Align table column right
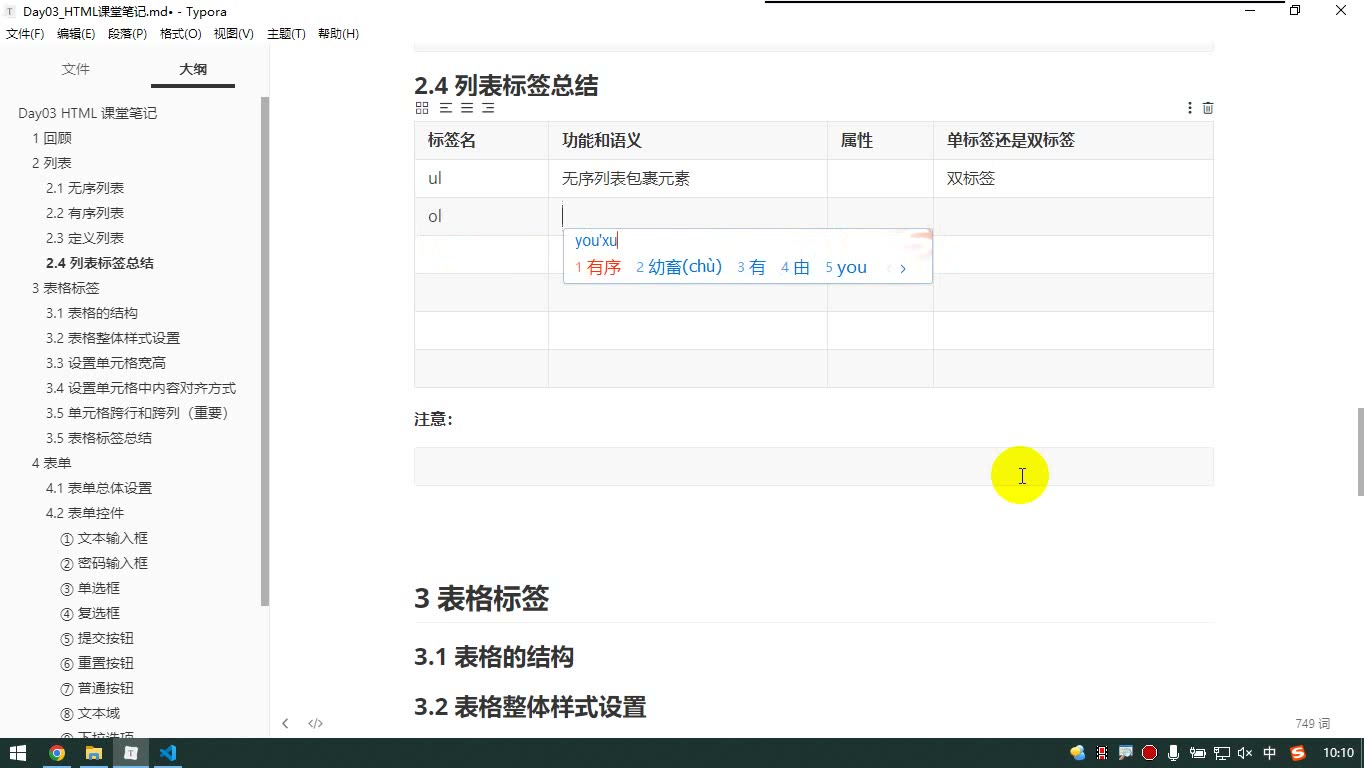 point(488,108)
